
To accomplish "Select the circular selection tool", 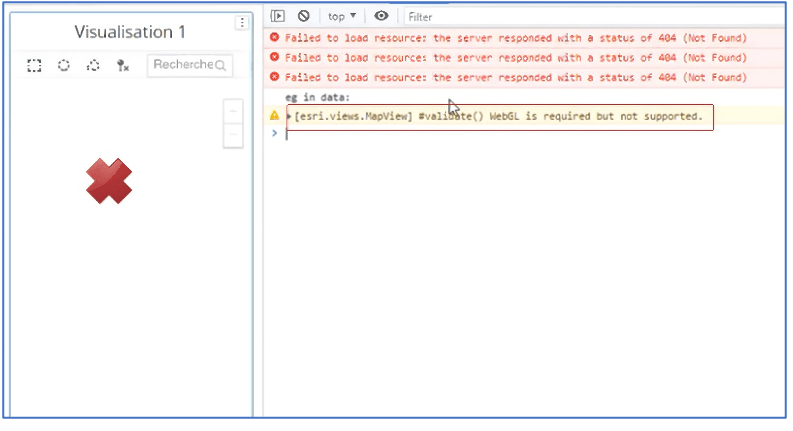I will tap(63, 66).
